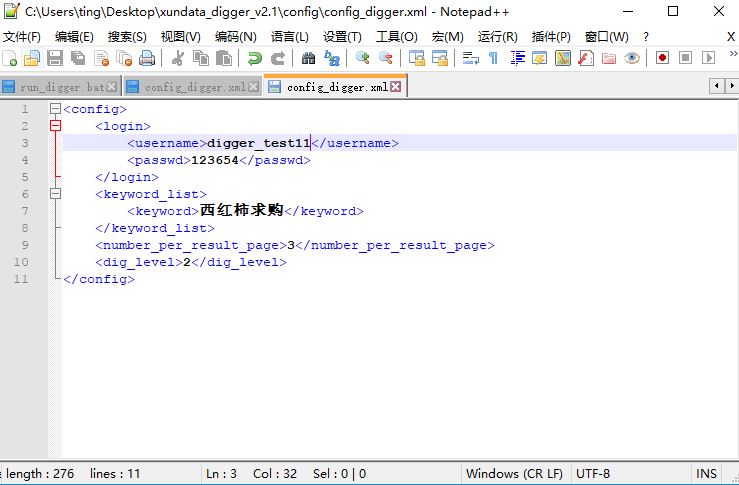The image size is (739, 485).
Task: Paste clipboard using the toolbar icon
Action: [x=224, y=58]
